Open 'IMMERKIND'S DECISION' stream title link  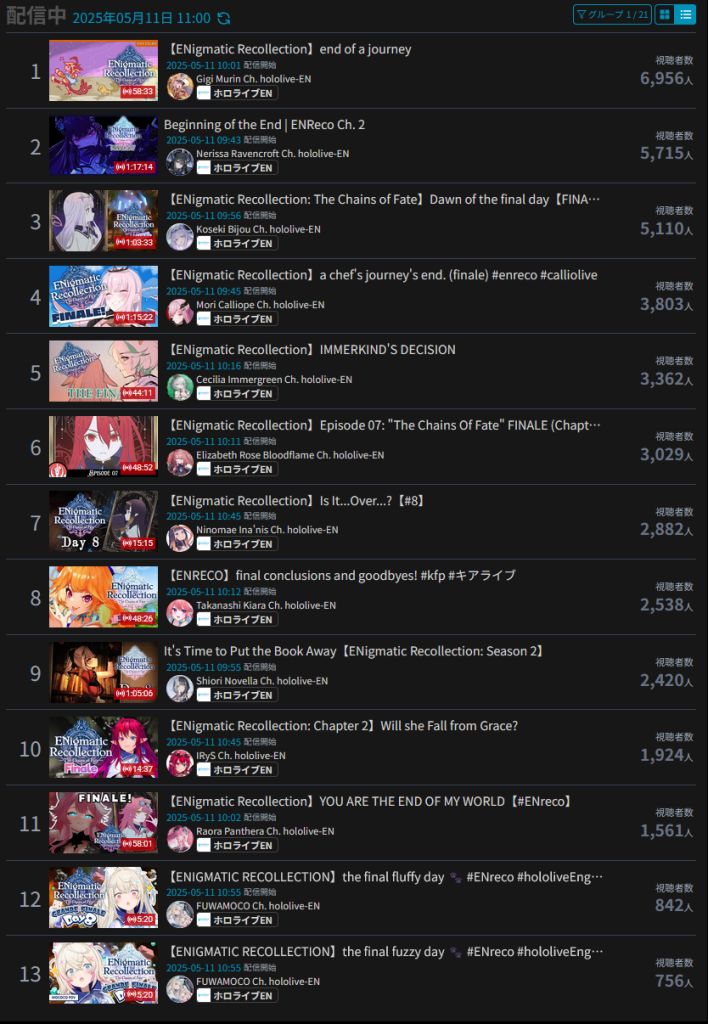click(312, 349)
